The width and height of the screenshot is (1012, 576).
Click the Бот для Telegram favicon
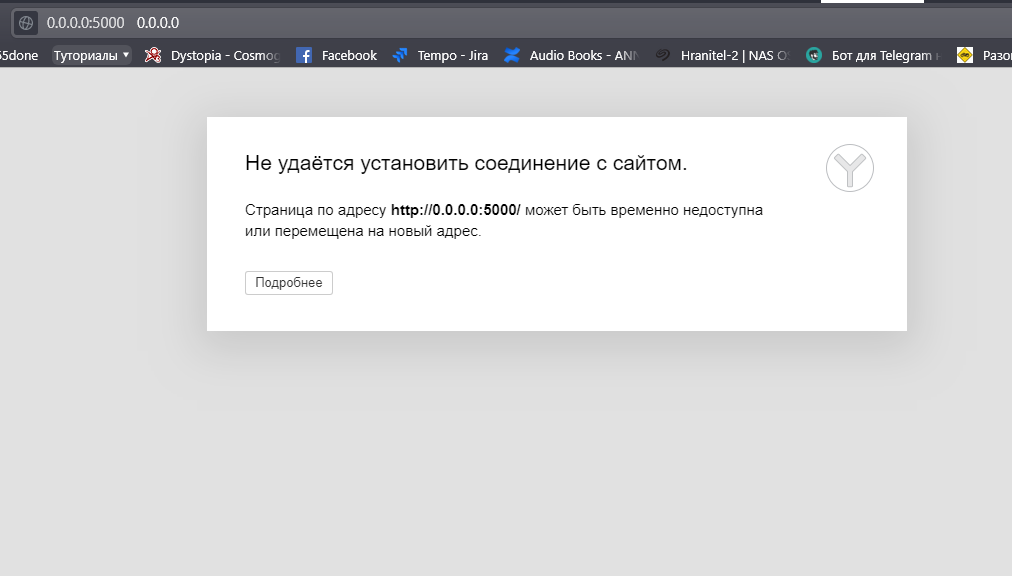(814, 56)
